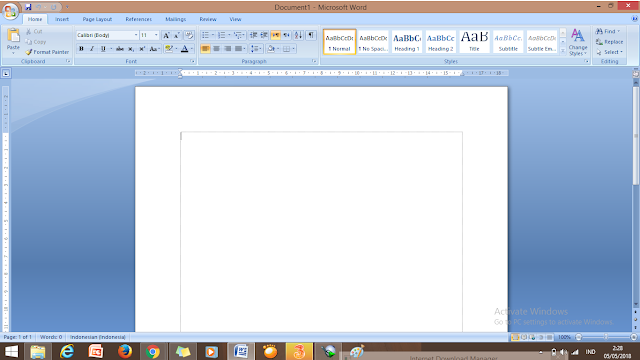Switch to the Review tab
Viewport: 640px width, 360px height.
[x=208, y=19]
